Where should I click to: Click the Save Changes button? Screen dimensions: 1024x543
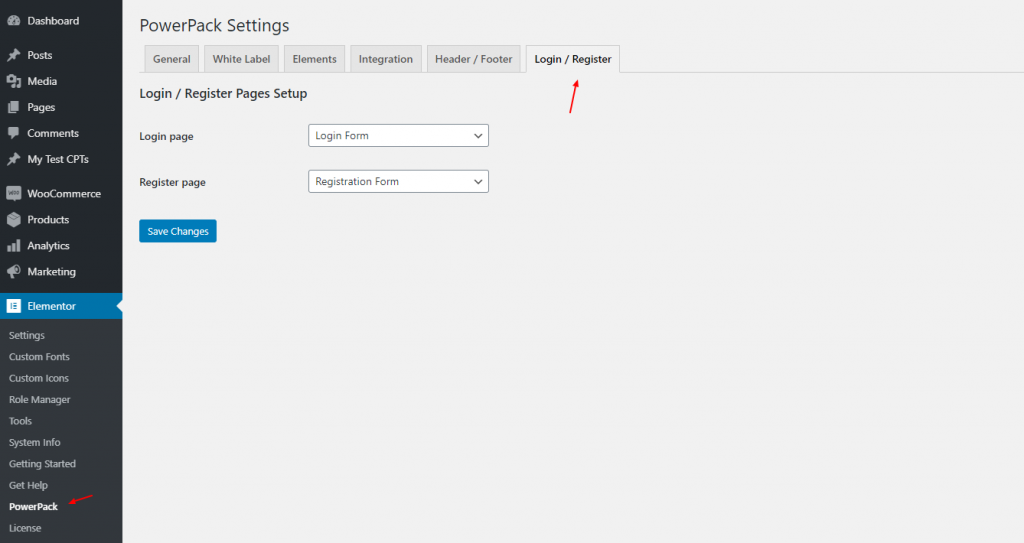point(178,231)
